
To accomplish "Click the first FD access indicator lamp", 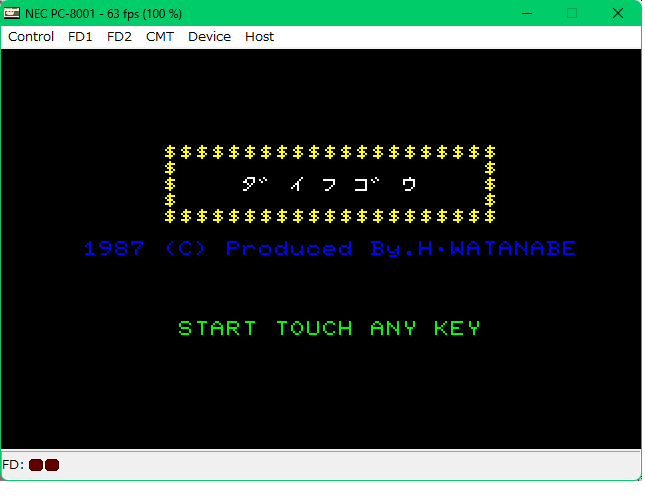I will pos(36,465).
